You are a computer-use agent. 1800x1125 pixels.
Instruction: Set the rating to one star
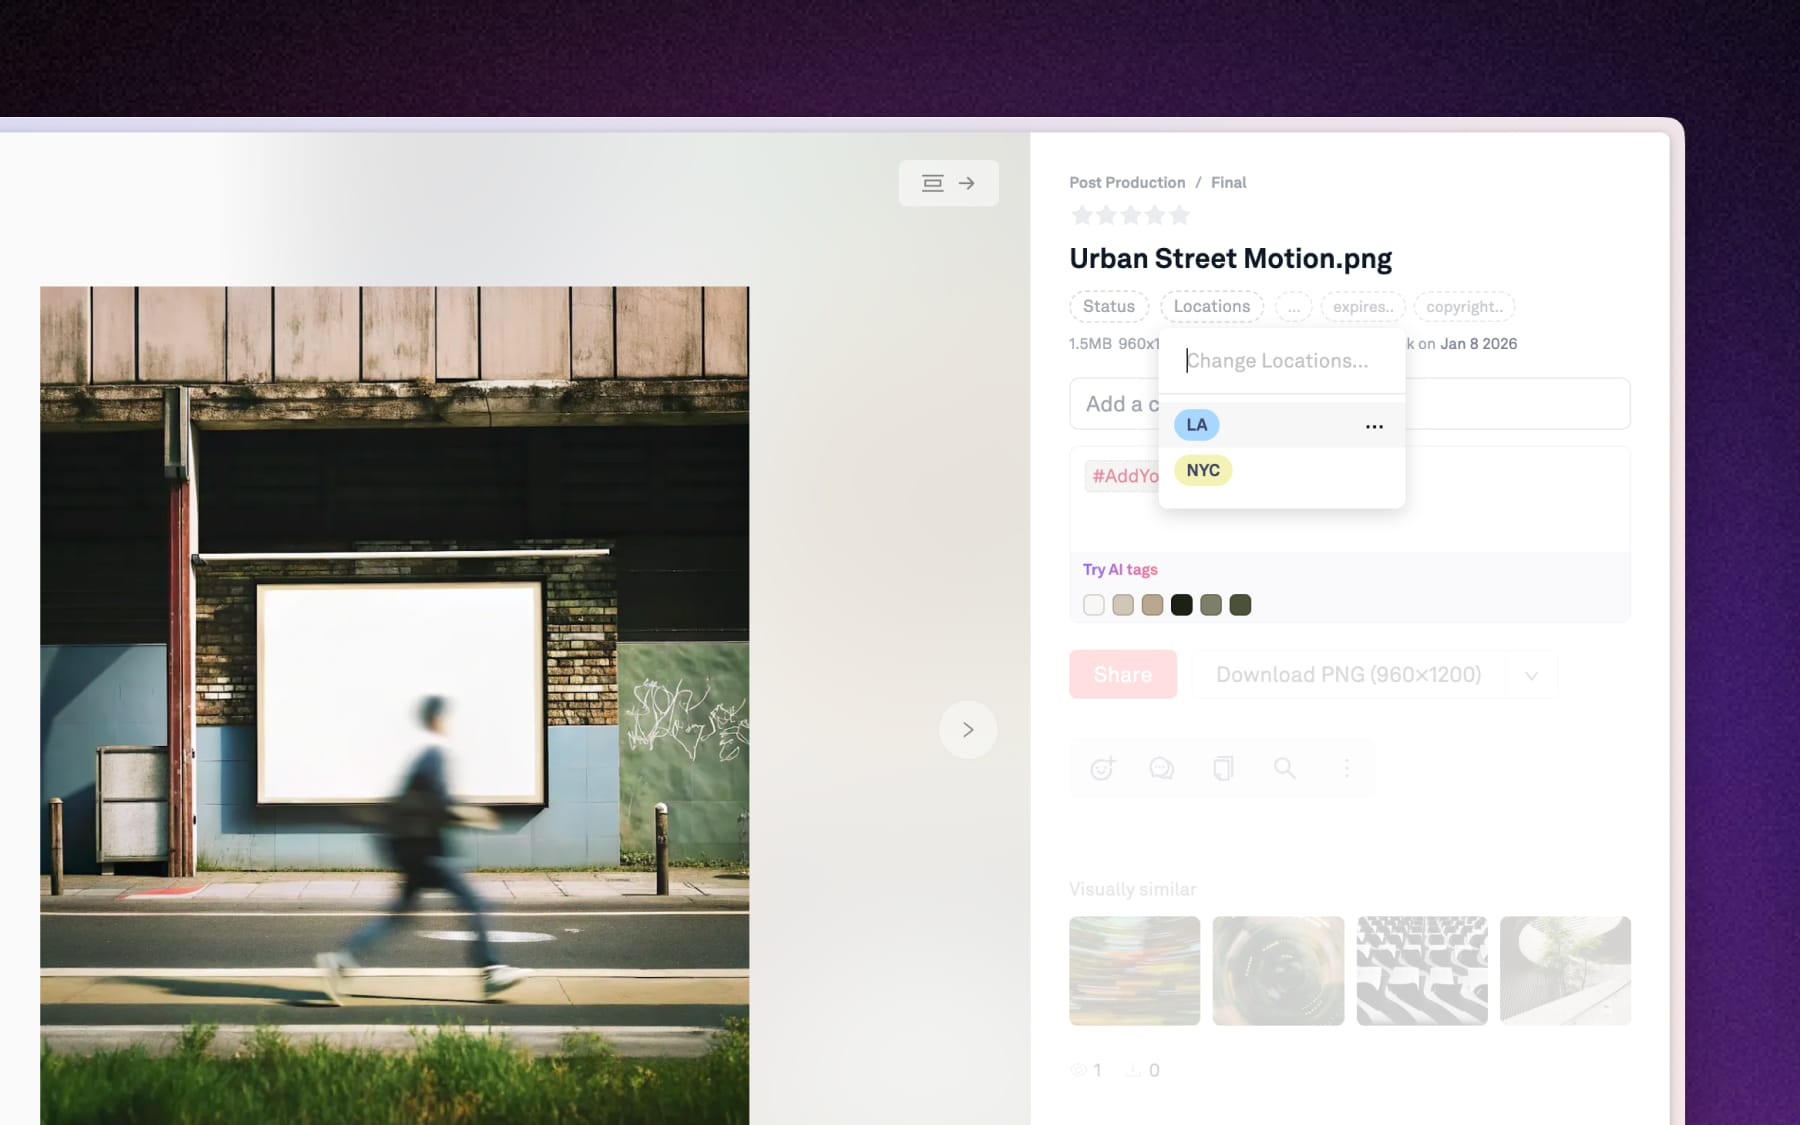click(x=1081, y=216)
